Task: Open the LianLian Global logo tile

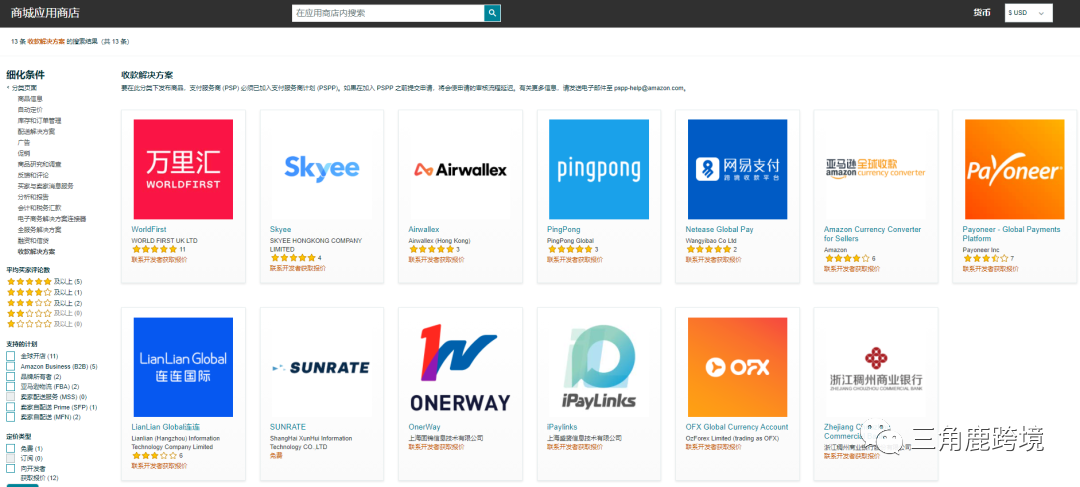Action: (183, 367)
